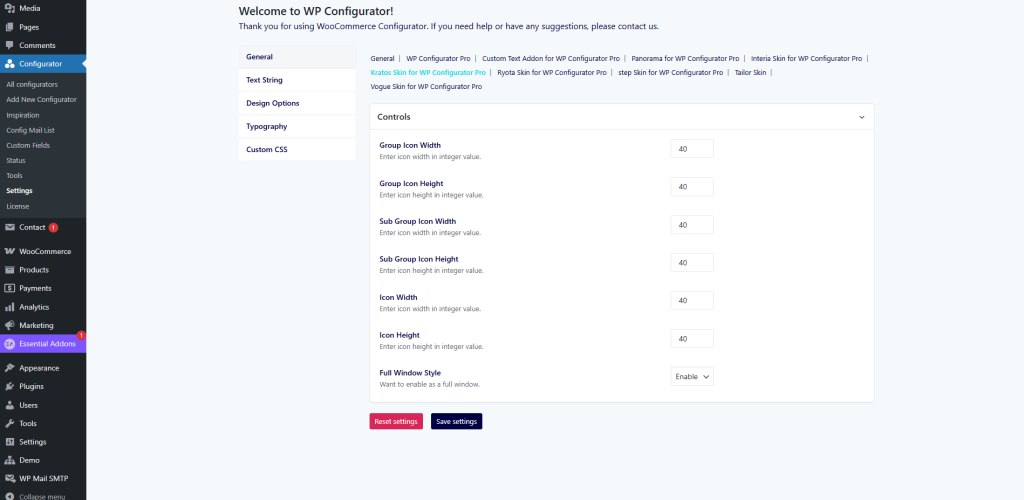The image size is (1024, 500).
Task: Open Analytics via its bar chart icon
Action: (x=10, y=307)
